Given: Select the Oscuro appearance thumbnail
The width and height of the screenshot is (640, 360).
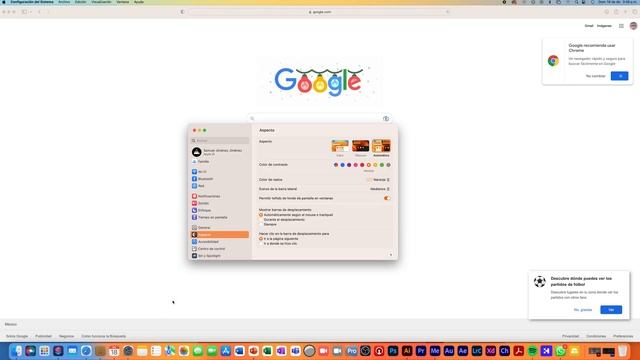Looking at the screenshot, I should (x=360, y=146).
